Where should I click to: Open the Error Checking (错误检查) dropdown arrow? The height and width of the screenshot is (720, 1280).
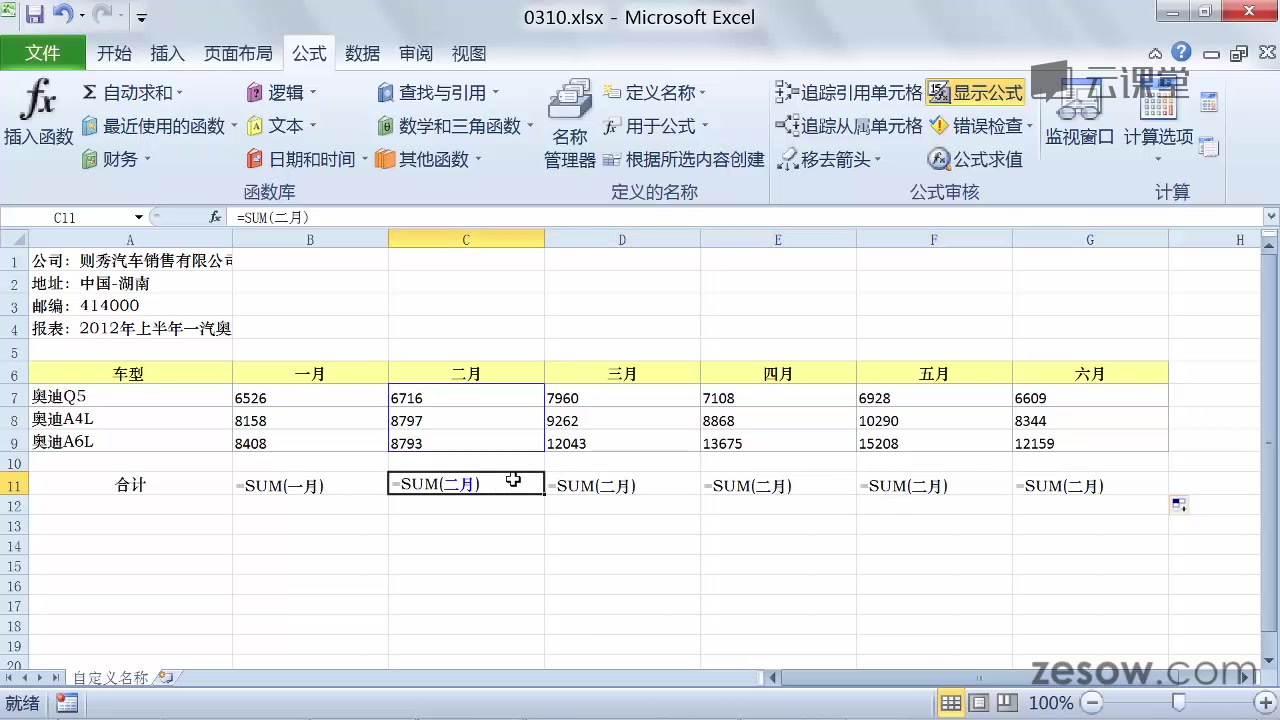1029,126
